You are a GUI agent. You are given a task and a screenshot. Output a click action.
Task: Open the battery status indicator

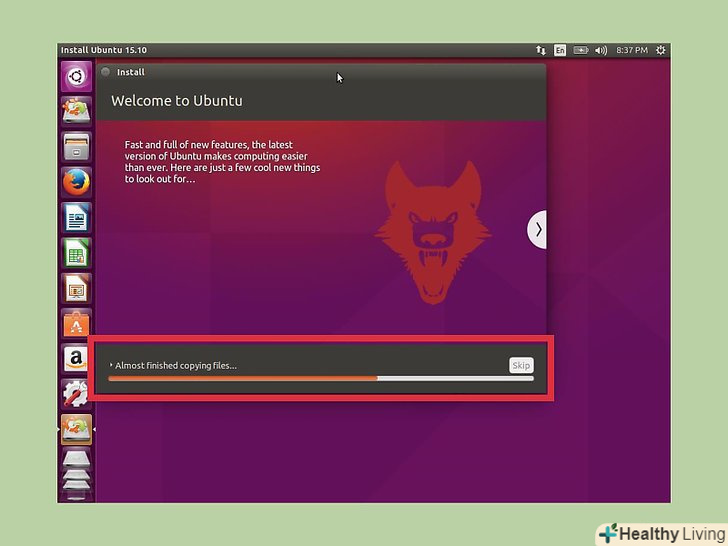click(x=580, y=50)
